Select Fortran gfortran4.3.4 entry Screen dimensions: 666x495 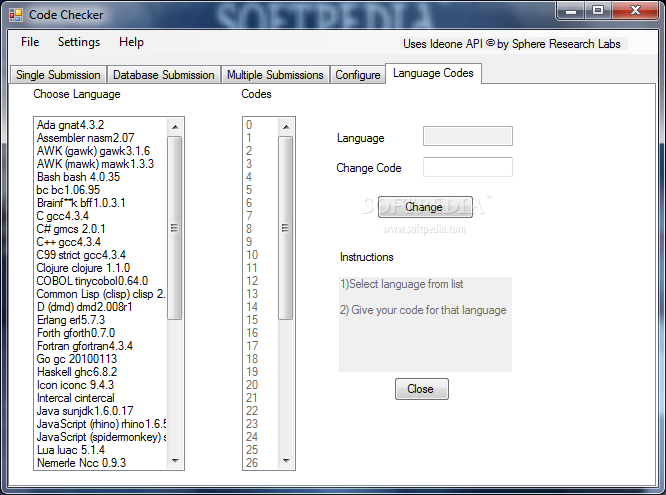(101, 346)
